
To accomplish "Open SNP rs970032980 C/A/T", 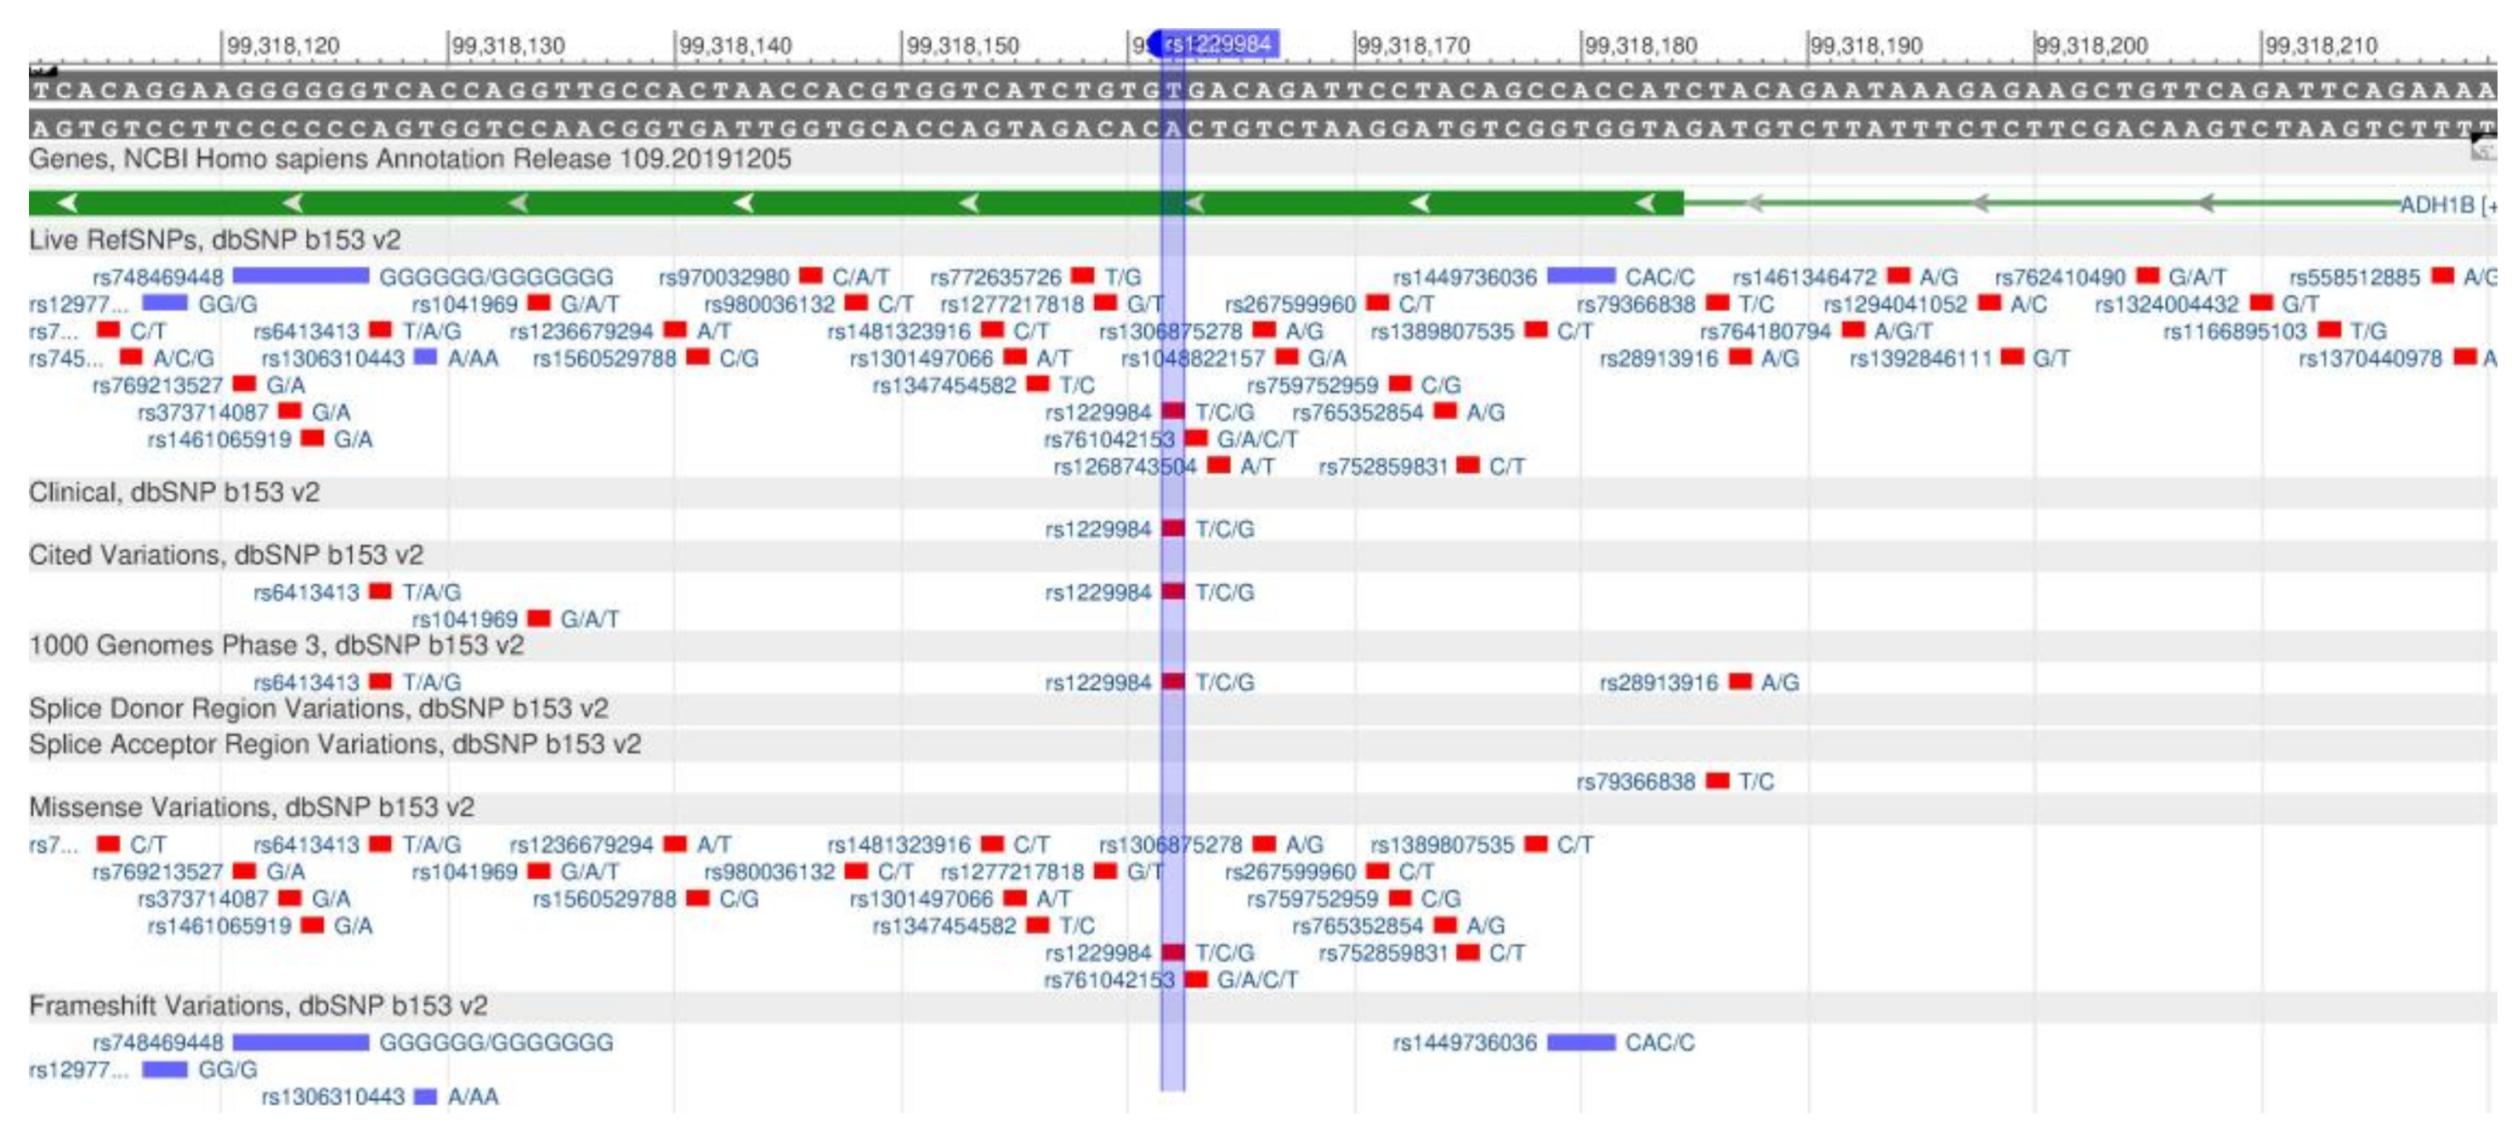I will 774,277.
